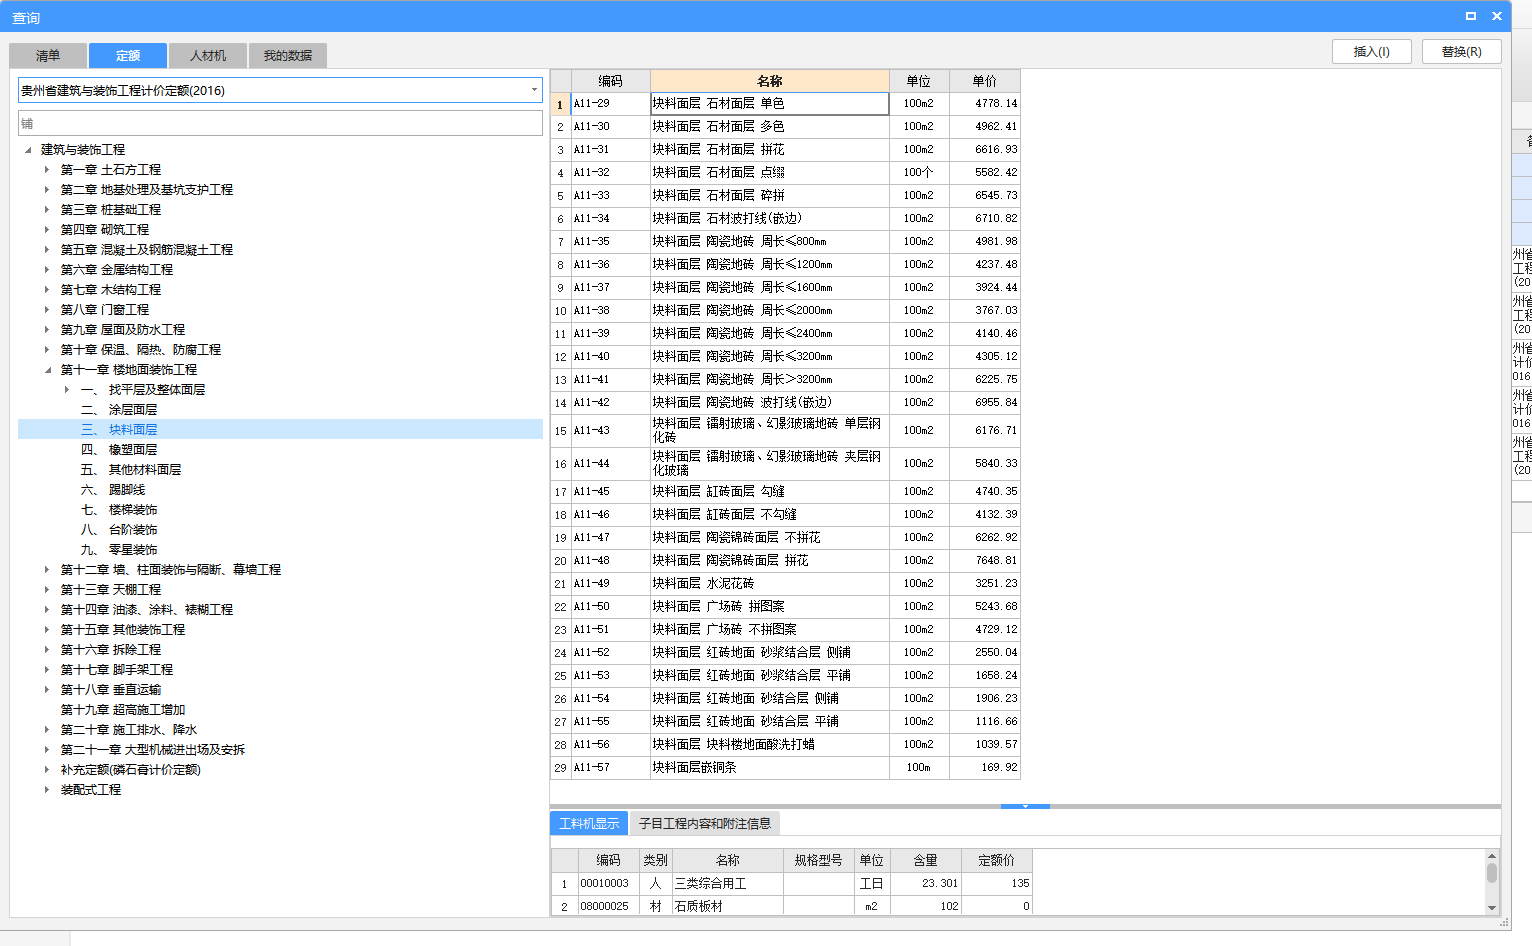Screen dimensions: 1532x946
Task: Open the 我的数据 tab
Action: coord(288,56)
